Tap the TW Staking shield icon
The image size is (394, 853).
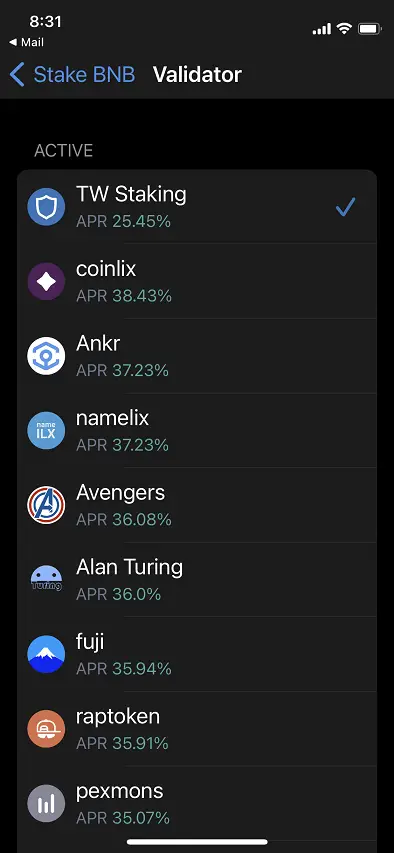[x=46, y=207]
